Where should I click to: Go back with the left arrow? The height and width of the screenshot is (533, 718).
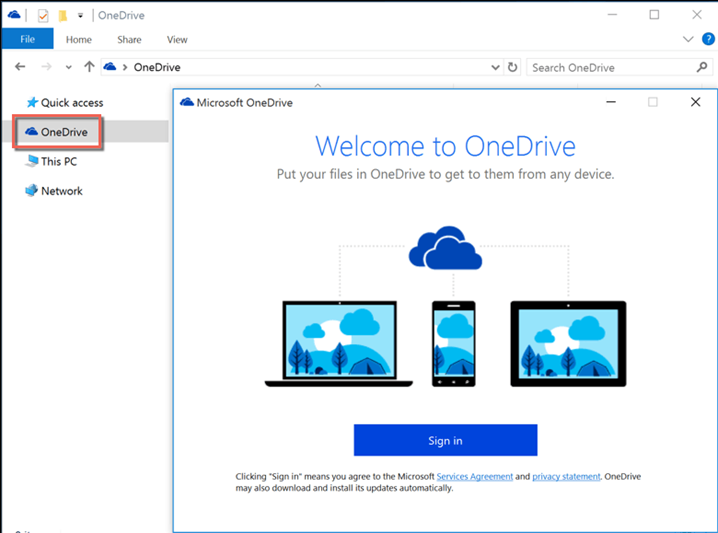tap(20, 67)
